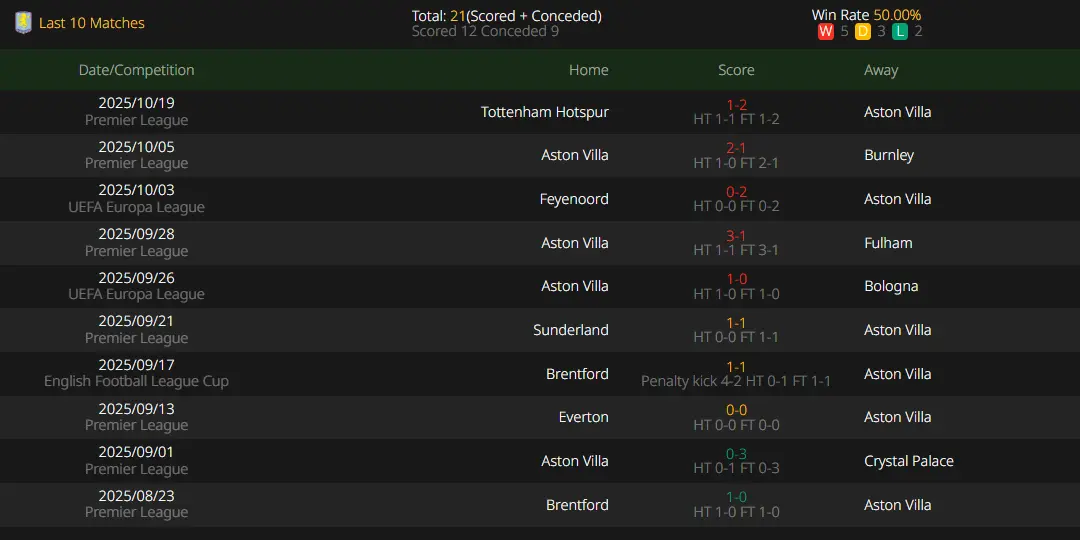Click on Feyenoord home team
Image resolution: width=1080 pixels, height=540 pixels.
click(574, 199)
